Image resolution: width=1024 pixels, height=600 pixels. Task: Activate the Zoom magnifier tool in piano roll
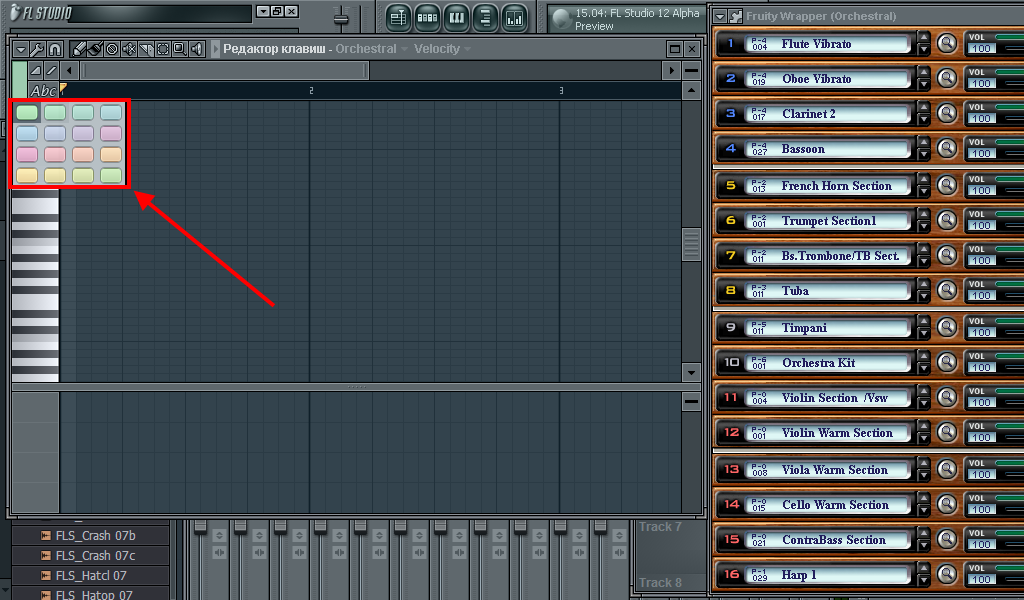click(179, 49)
